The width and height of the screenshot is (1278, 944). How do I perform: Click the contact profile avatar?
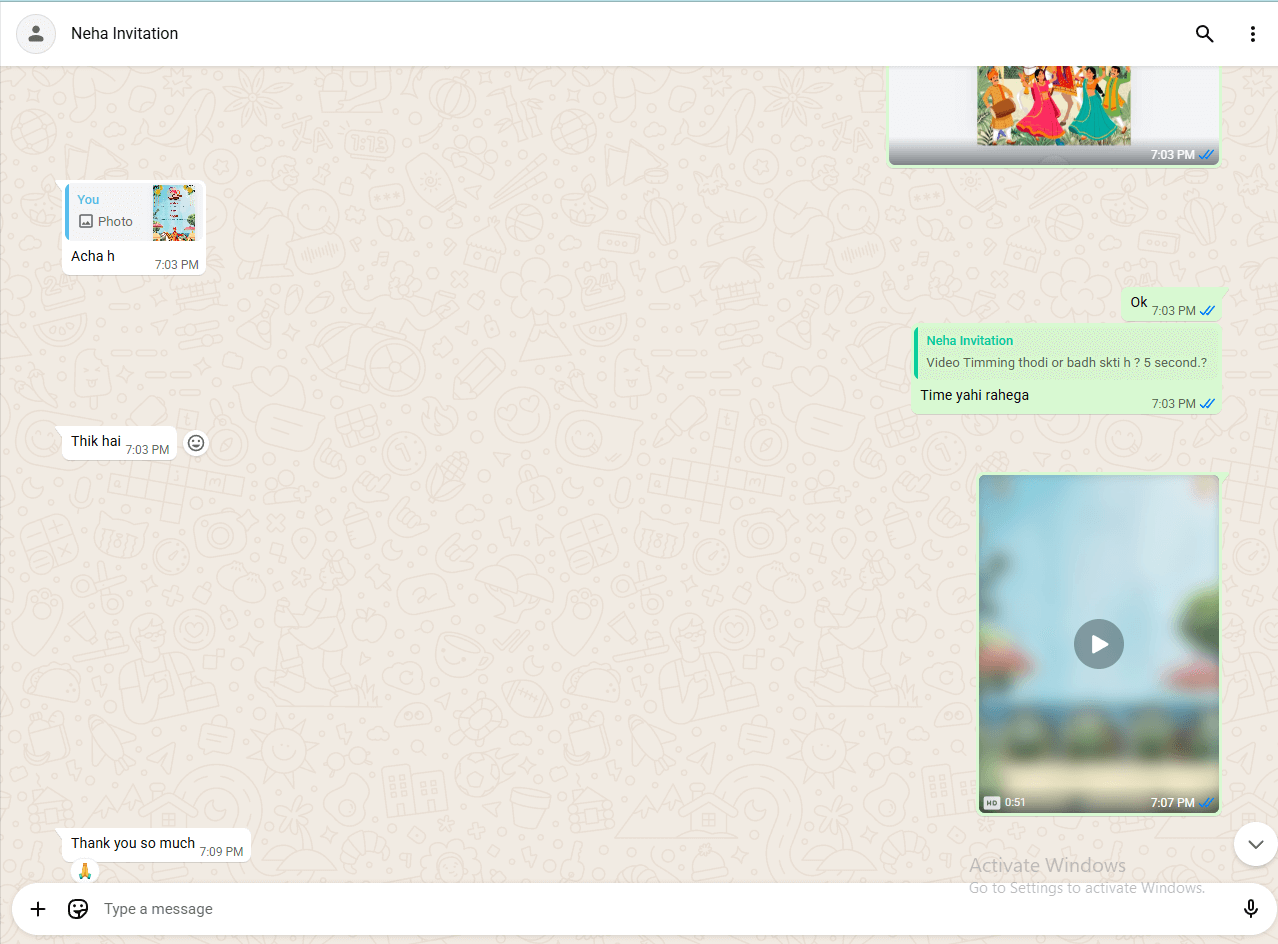click(x=36, y=34)
